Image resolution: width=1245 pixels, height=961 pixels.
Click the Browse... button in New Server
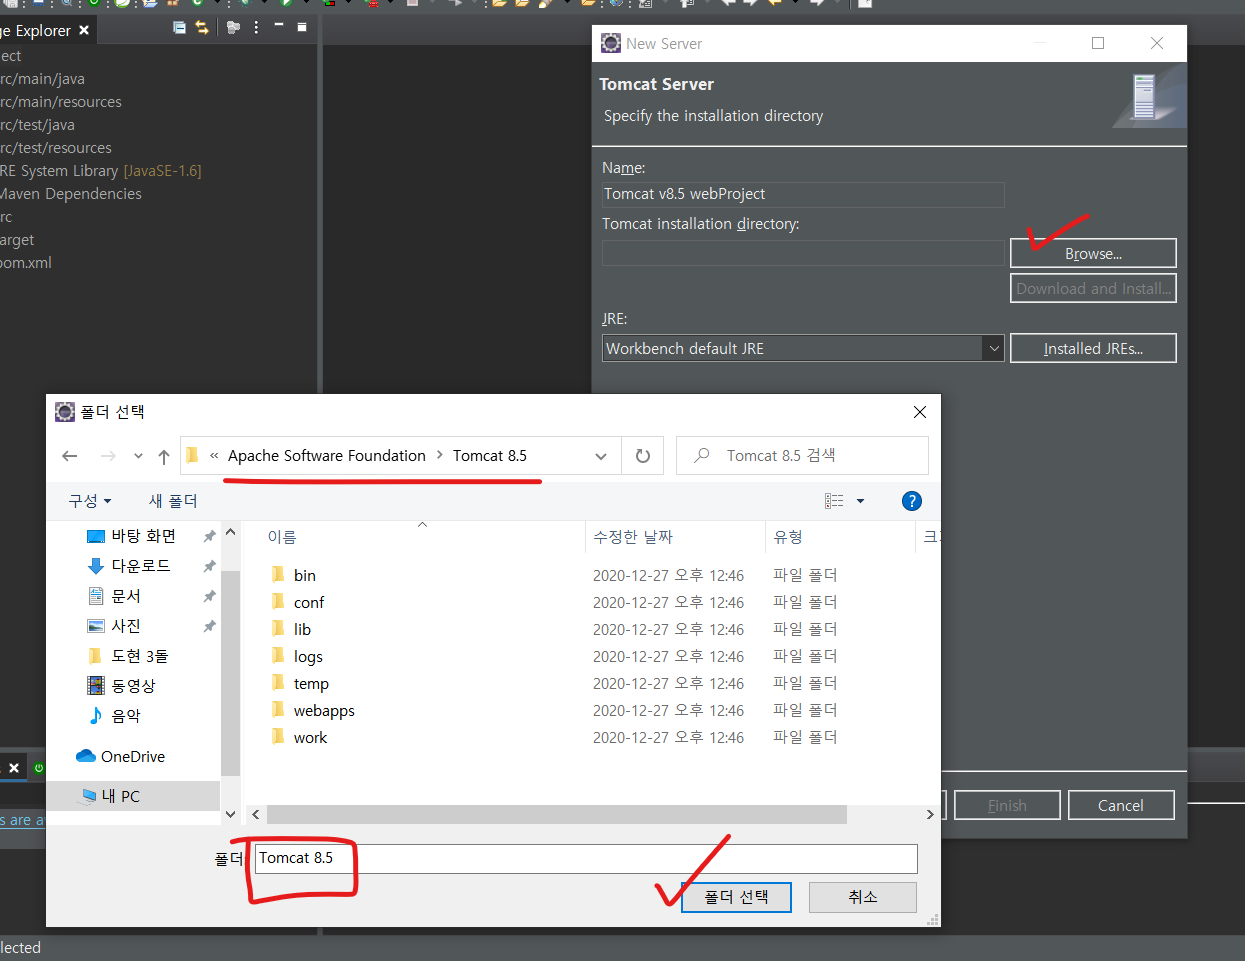(x=1093, y=254)
